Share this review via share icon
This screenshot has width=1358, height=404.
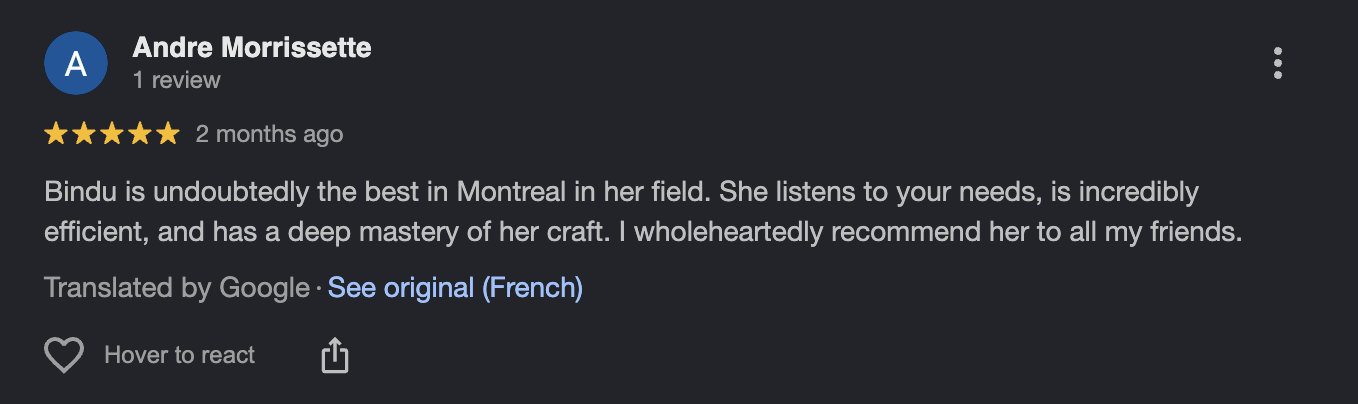(334, 355)
